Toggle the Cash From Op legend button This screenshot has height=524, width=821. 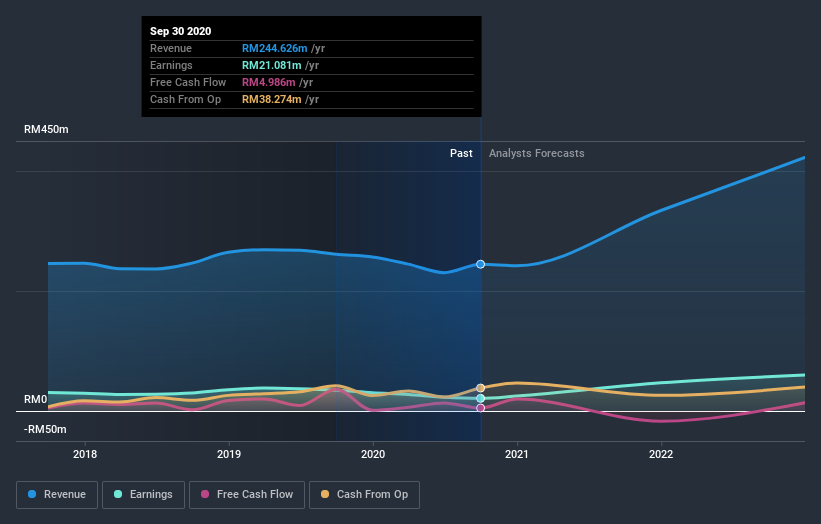click(364, 495)
